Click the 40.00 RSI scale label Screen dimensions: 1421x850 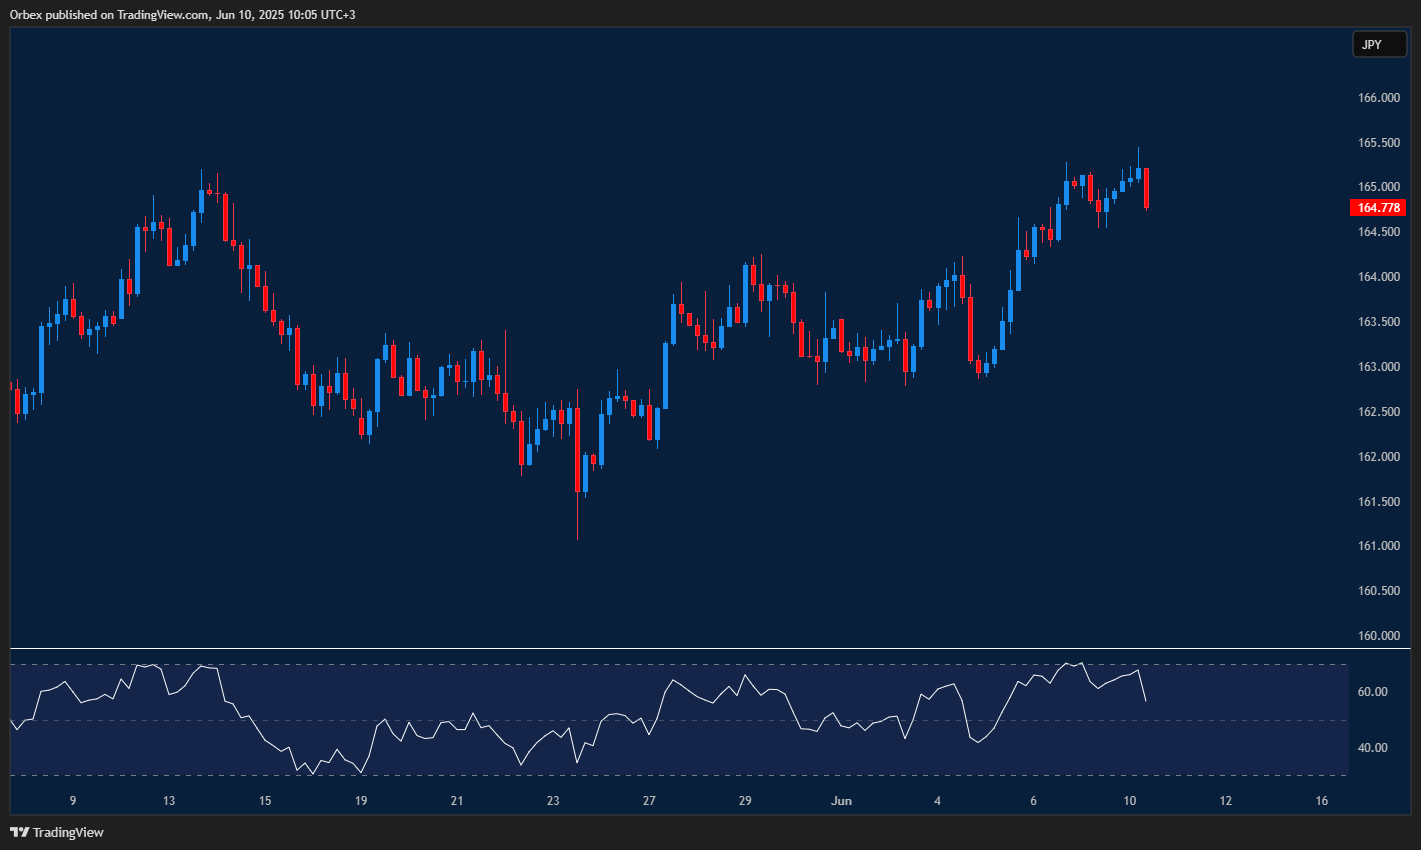coord(1372,748)
